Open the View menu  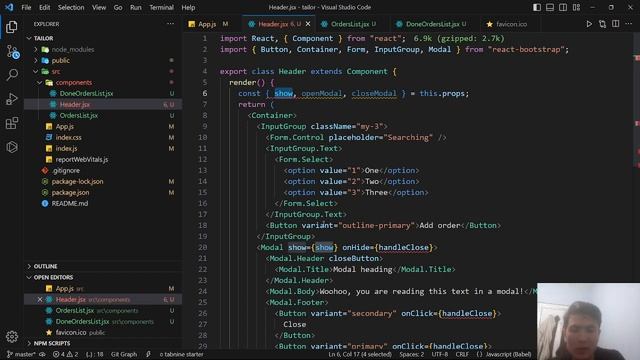click(x=99, y=7)
